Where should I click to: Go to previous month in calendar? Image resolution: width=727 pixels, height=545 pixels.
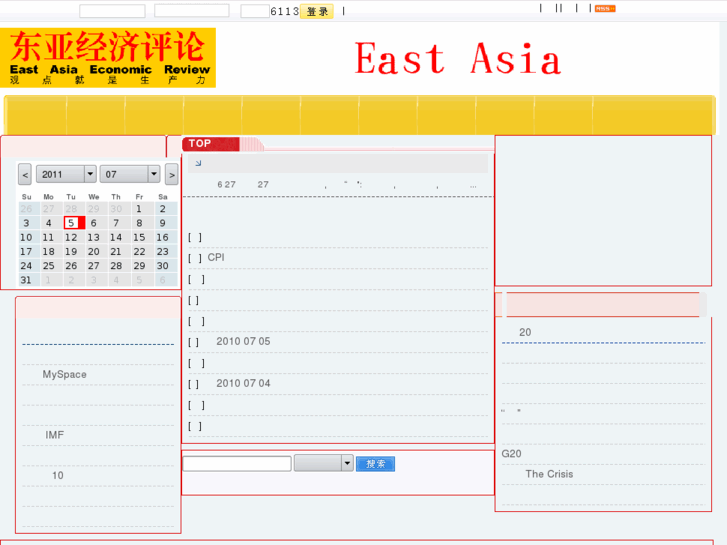click(x=25, y=175)
